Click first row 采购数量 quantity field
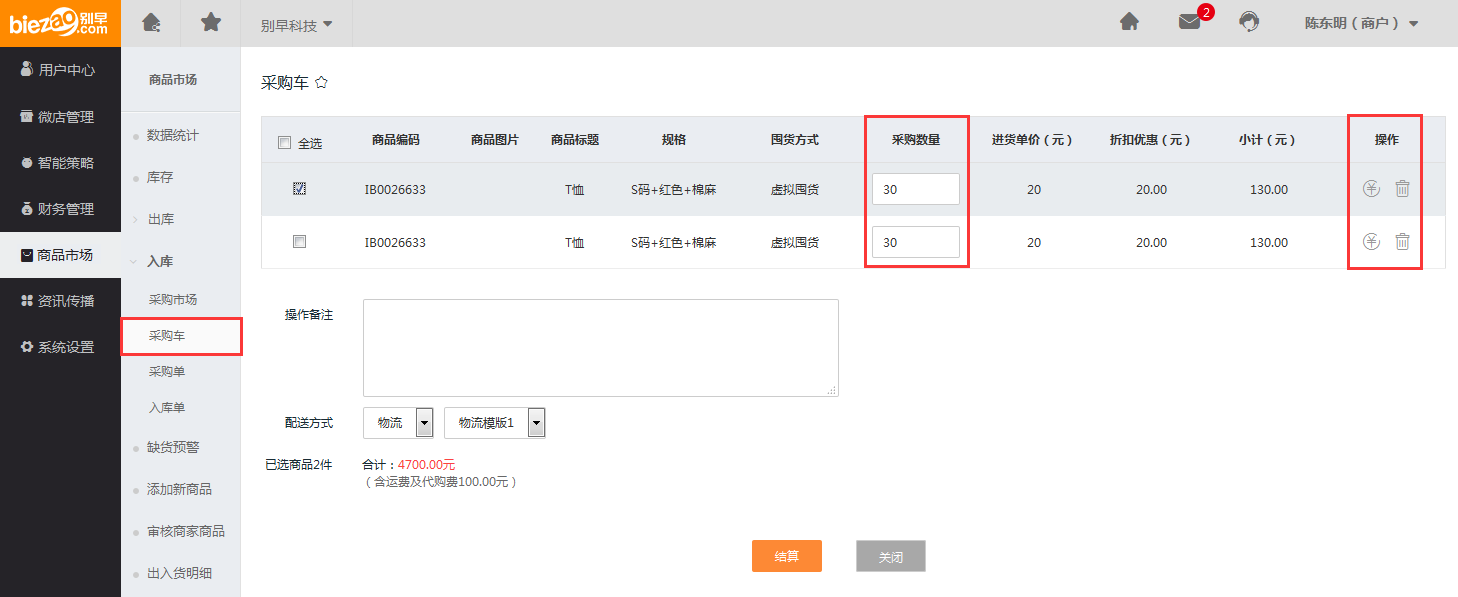The image size is (1458, 597). (x=916, y=189)
